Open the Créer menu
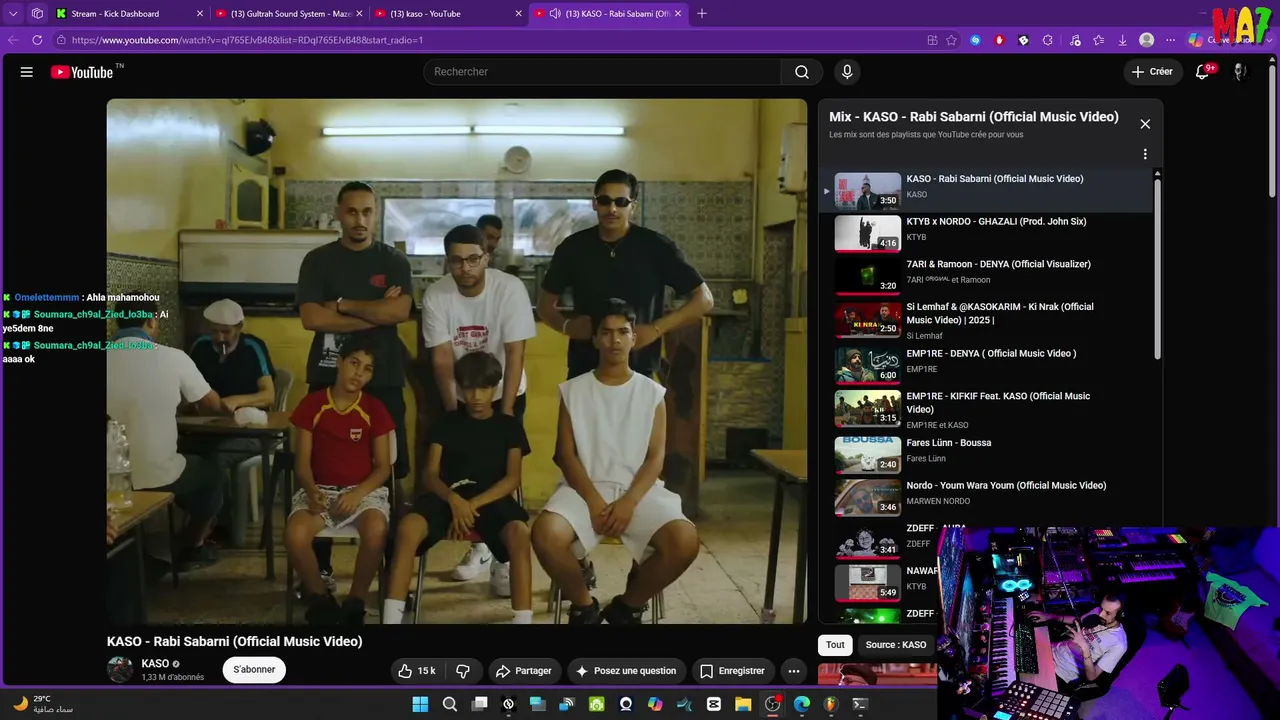The height and width of the screenshot is (720, 1280). click(1152, 72)
